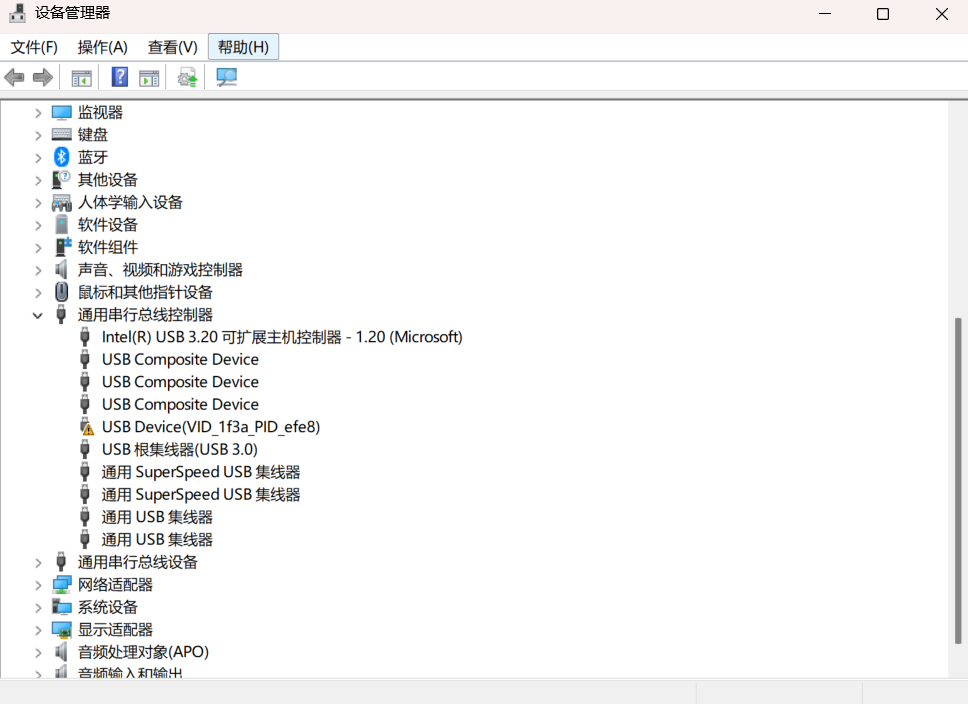
Task: Open the 操作(A) menu
Action: coord(103,47)
